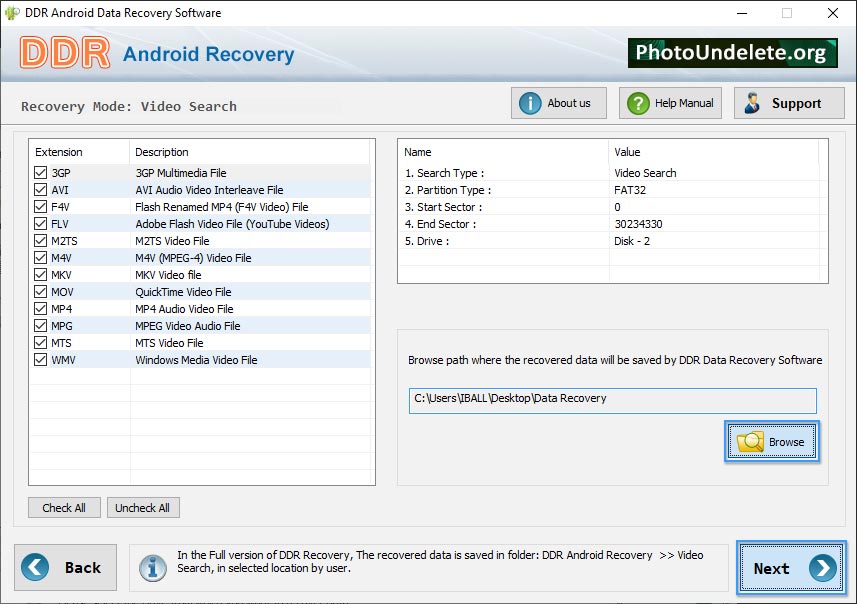Click the '5. Drive :' row name
Viewport: 857px width, 604px height.
[x=427, y=241]
